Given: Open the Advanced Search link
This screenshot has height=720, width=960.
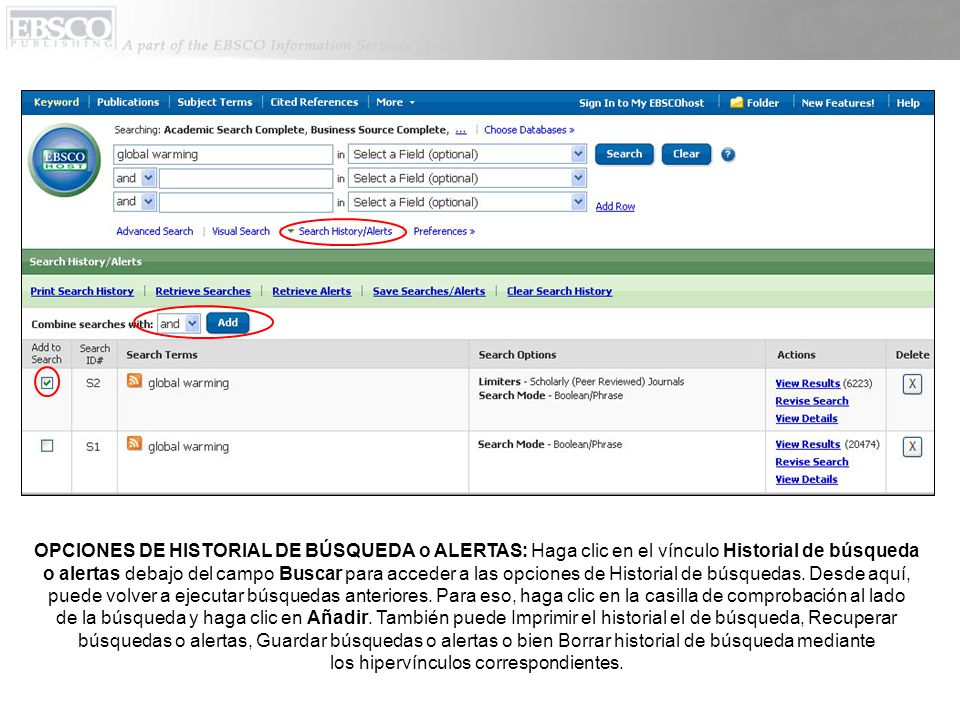Looking at the screenshot, I should [155, 231].
